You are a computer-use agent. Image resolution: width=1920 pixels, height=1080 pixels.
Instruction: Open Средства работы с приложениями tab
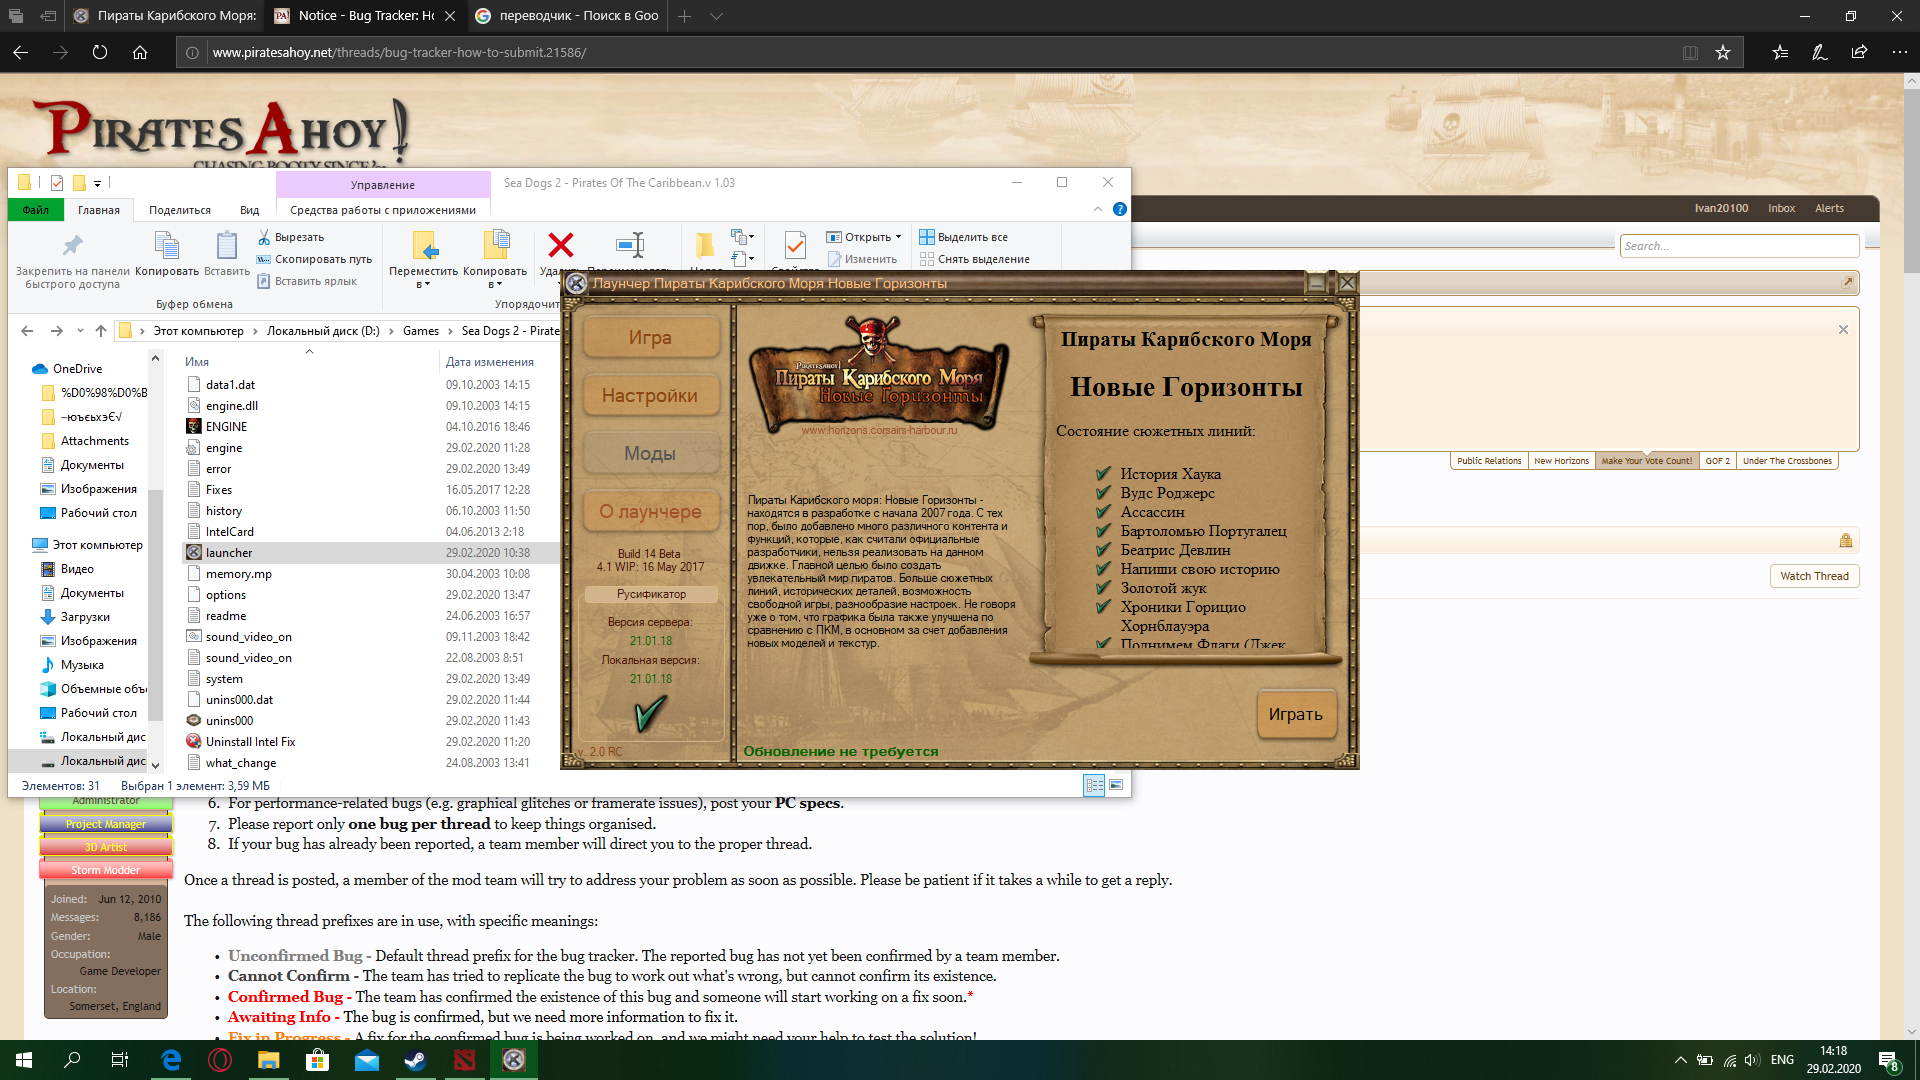tap(383, 210)
